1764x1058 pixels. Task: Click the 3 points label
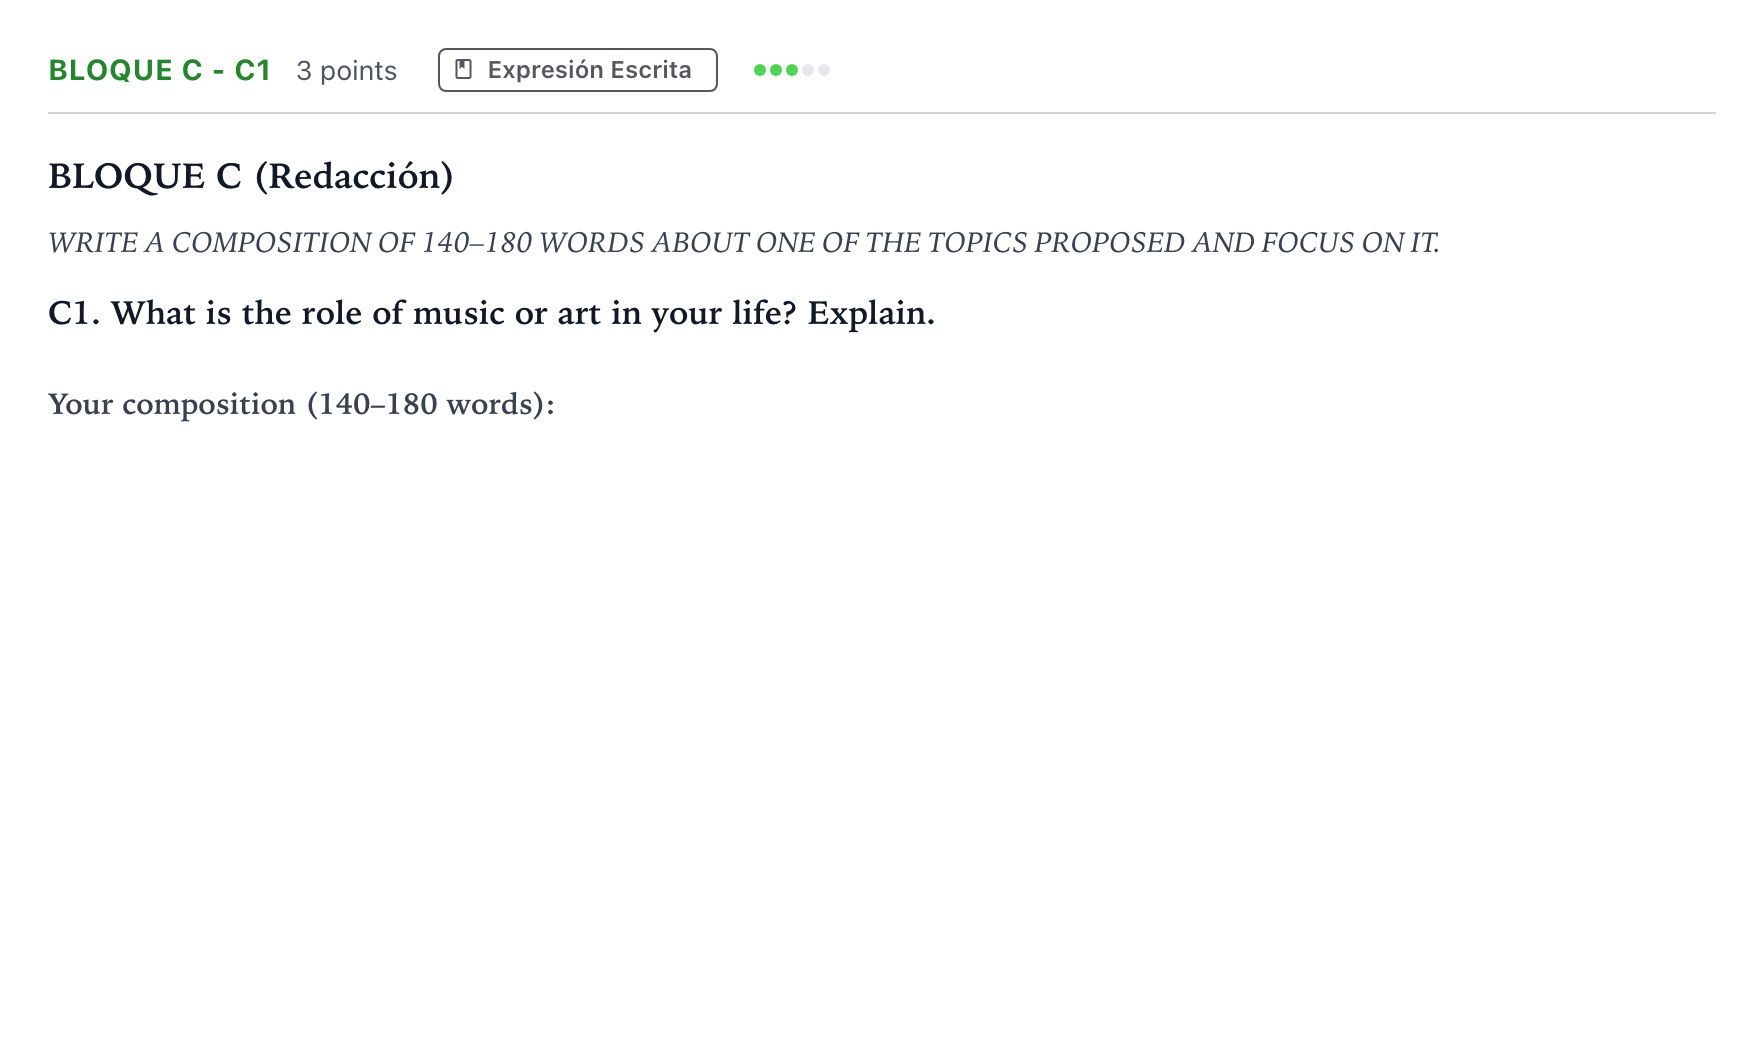(x=346, y=71)
